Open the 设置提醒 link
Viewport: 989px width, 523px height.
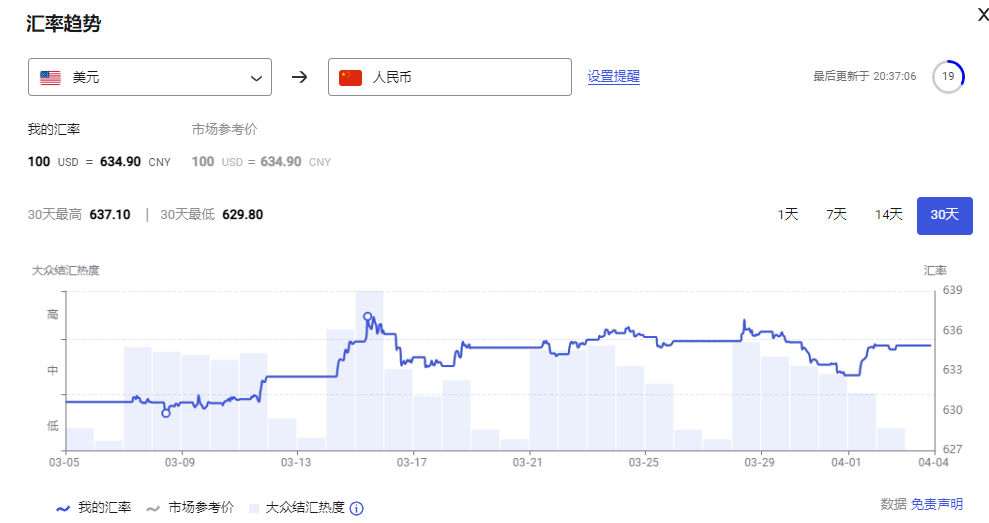614,76
